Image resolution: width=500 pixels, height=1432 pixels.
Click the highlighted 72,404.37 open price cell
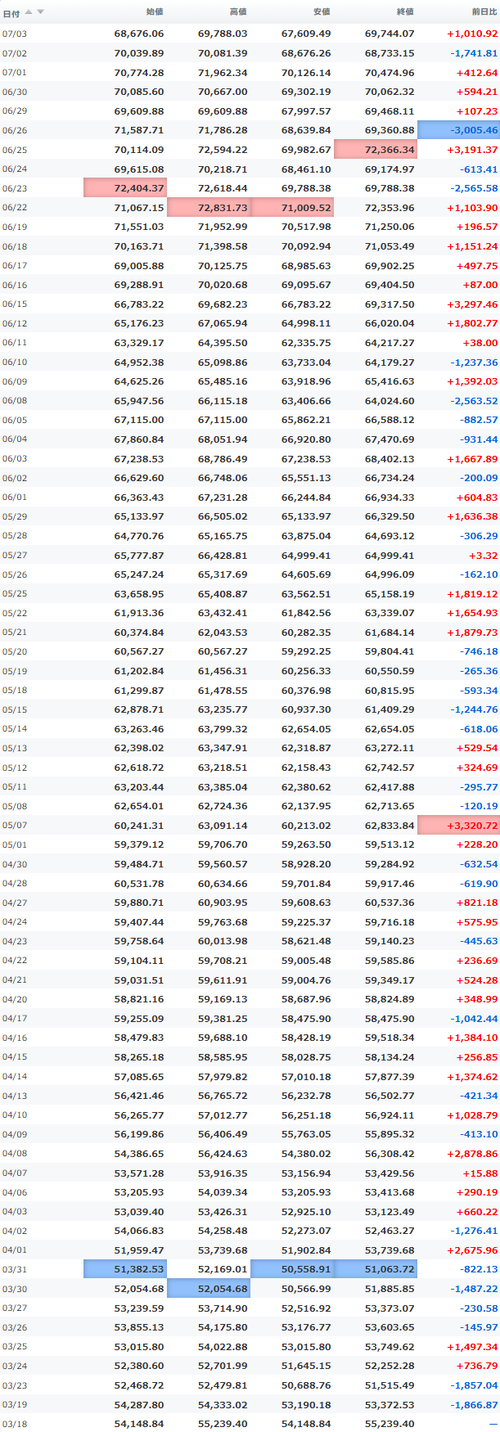coord(125,187)
